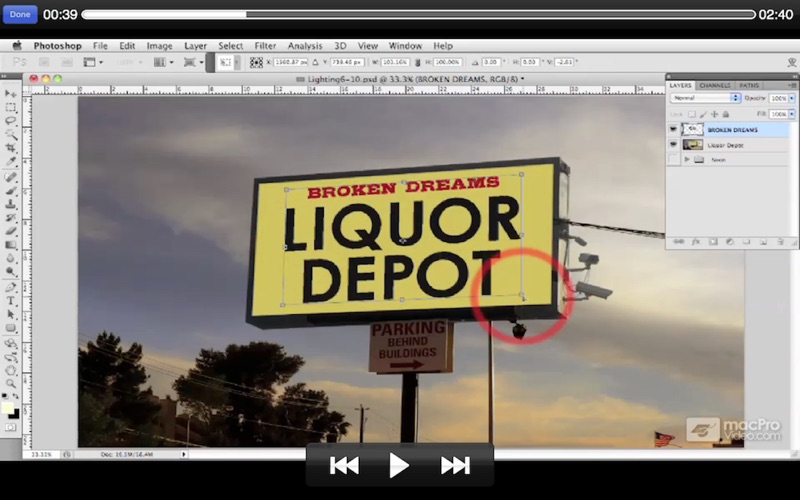Image resolution: width=800 pixels, height=500 pixels.
Task: Select the Horizontal Type tool
Action: (x=10, y=301)
